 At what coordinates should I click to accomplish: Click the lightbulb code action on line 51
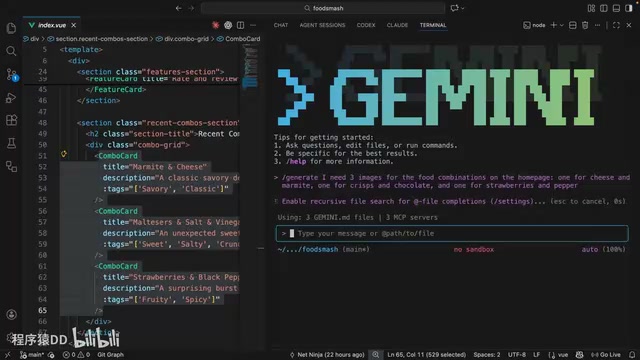(x=64, y=154)
